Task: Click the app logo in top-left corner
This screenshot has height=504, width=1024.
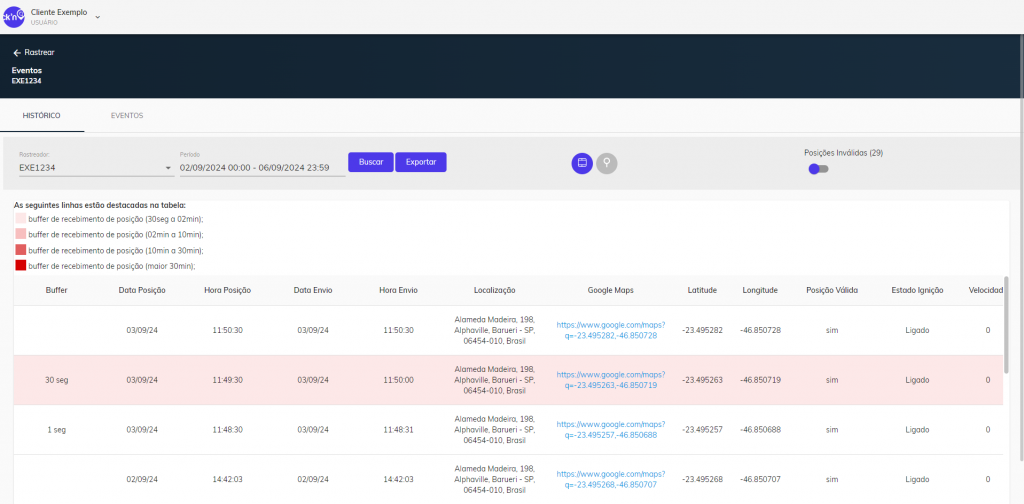Action: pyautogui.click(x=12, y=16)
